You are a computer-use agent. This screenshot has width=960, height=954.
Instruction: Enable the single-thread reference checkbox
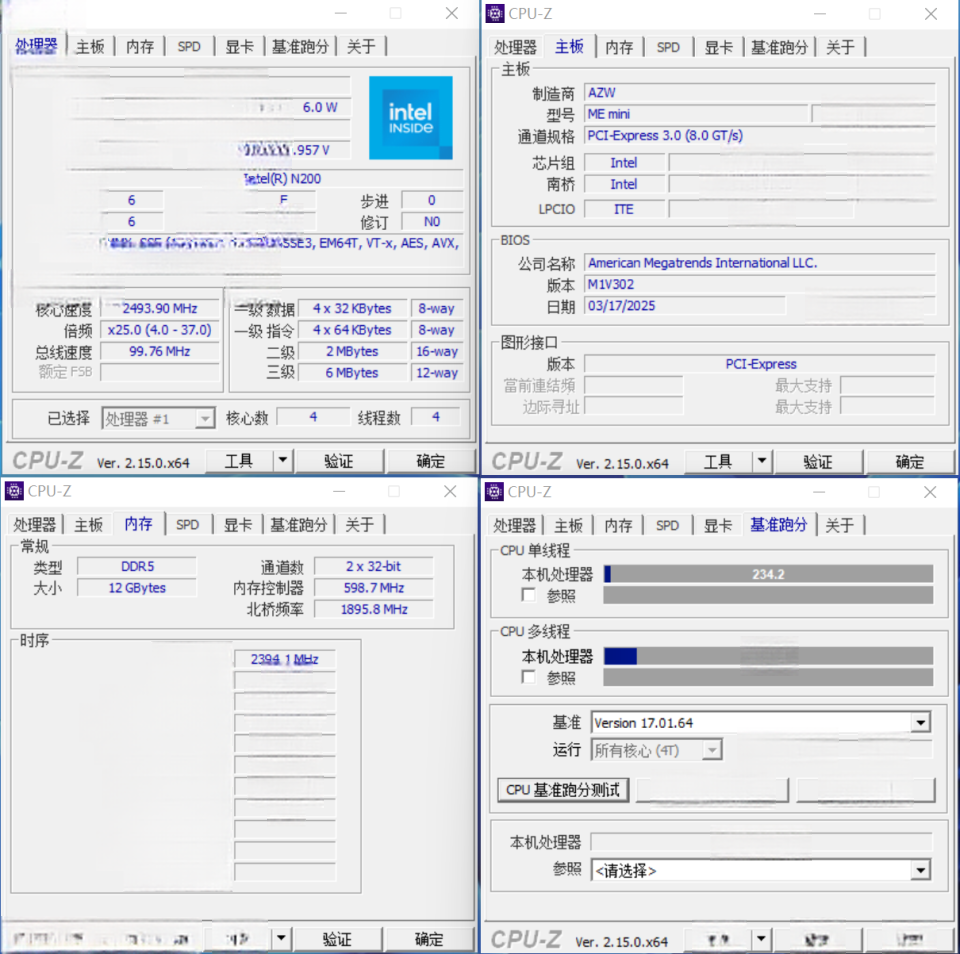528,595
